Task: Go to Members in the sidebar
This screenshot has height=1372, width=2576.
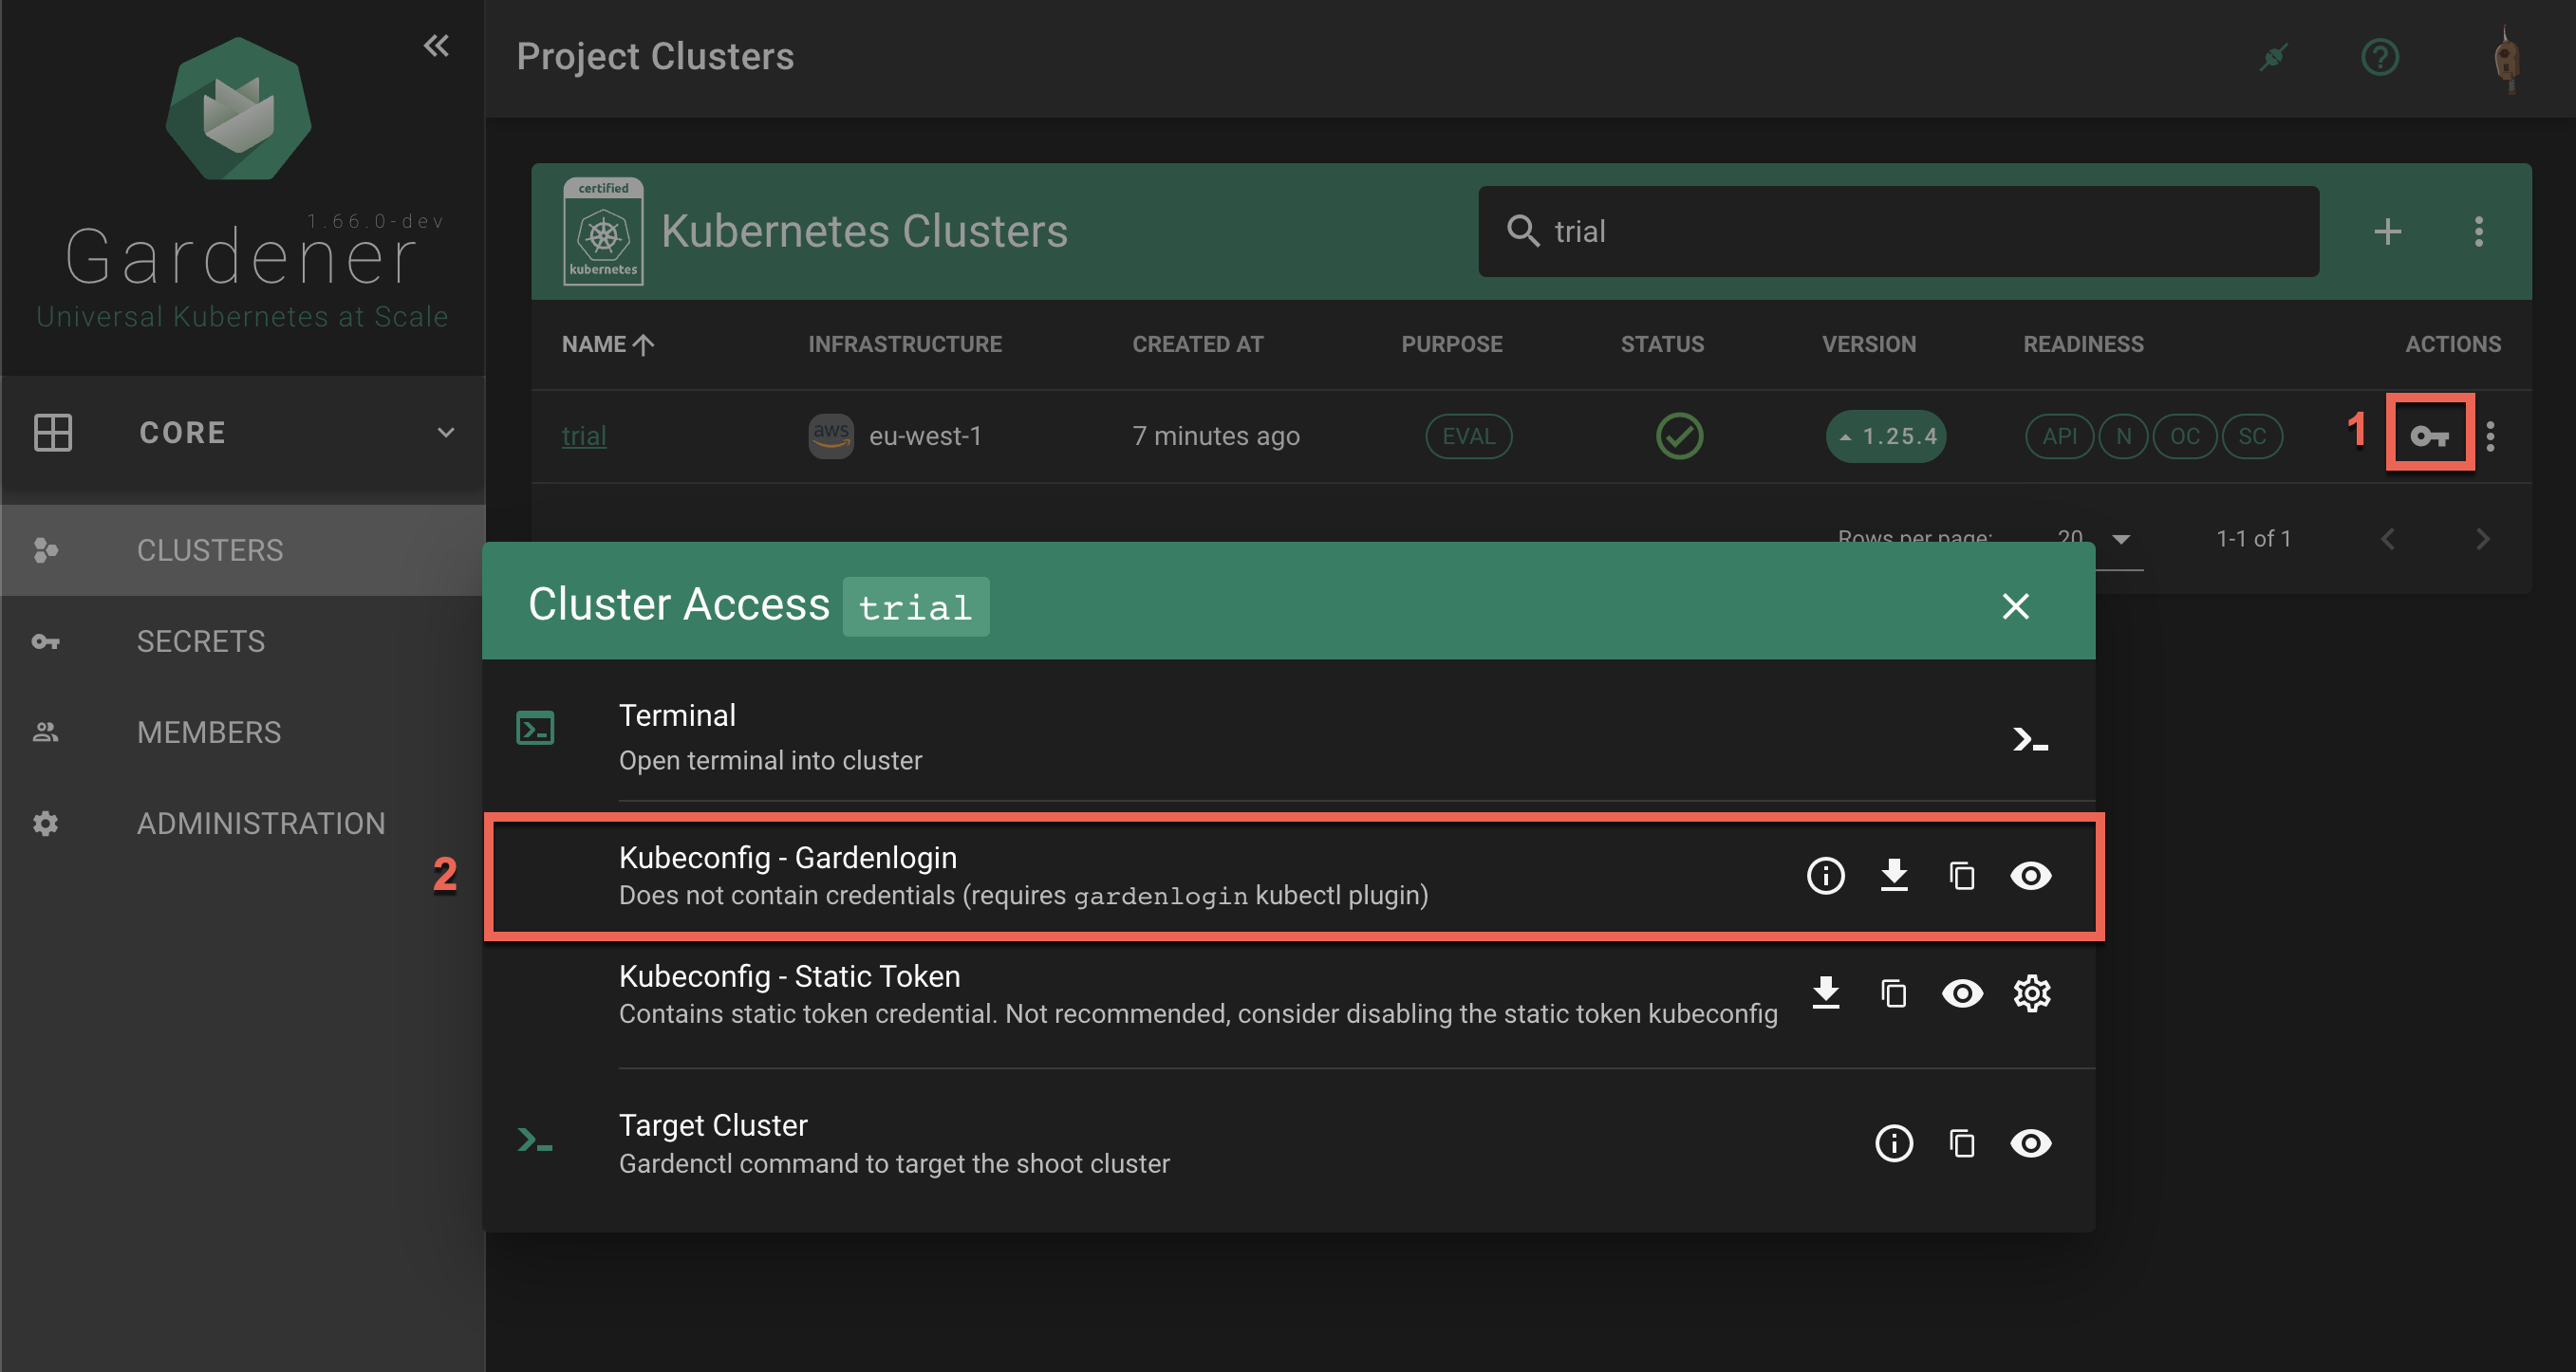Action: pyautogui.click(x=208, y=732)
